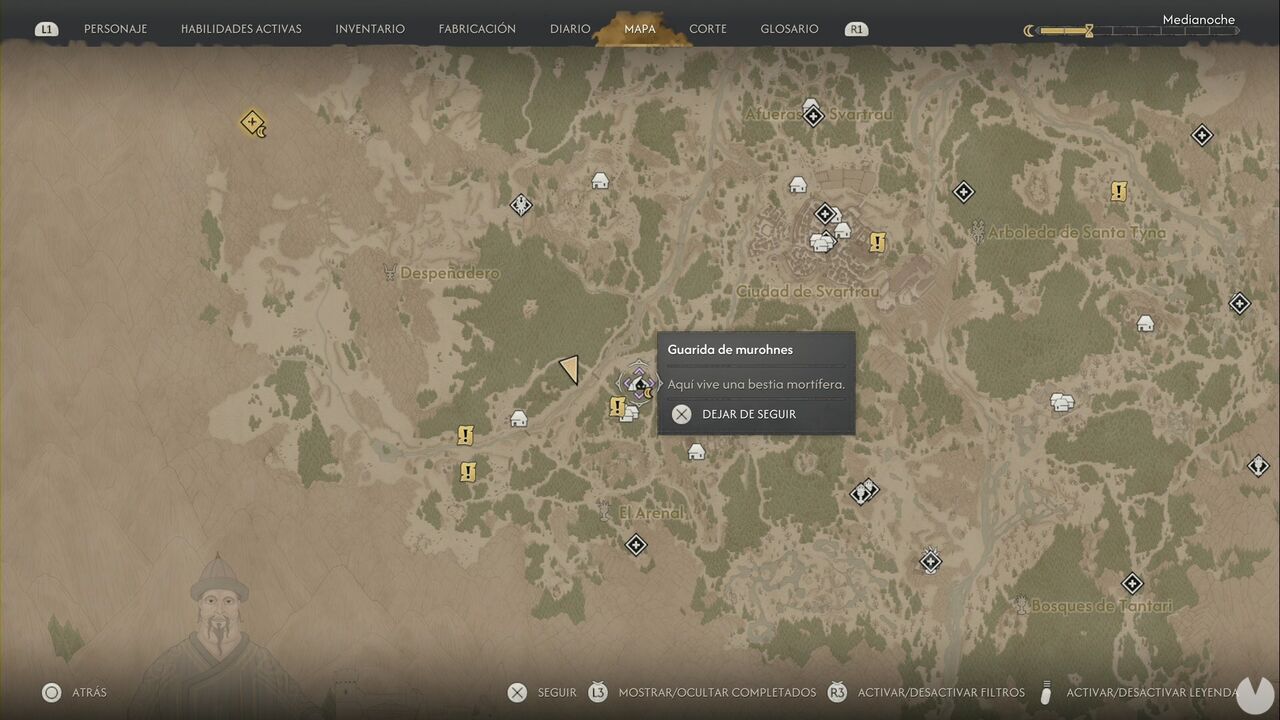
Task: Select the diamond marker just below El Arenal
Action: click(635, 545)
